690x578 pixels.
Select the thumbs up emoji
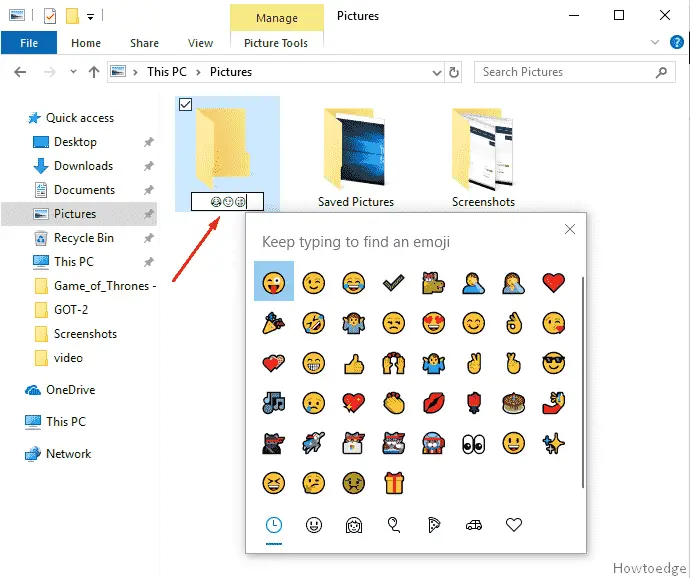pyautogui.click(x=355, y=363)
